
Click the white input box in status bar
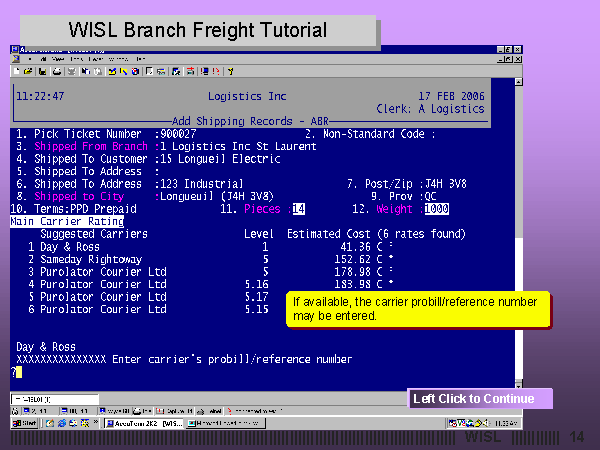click(55, 399)
